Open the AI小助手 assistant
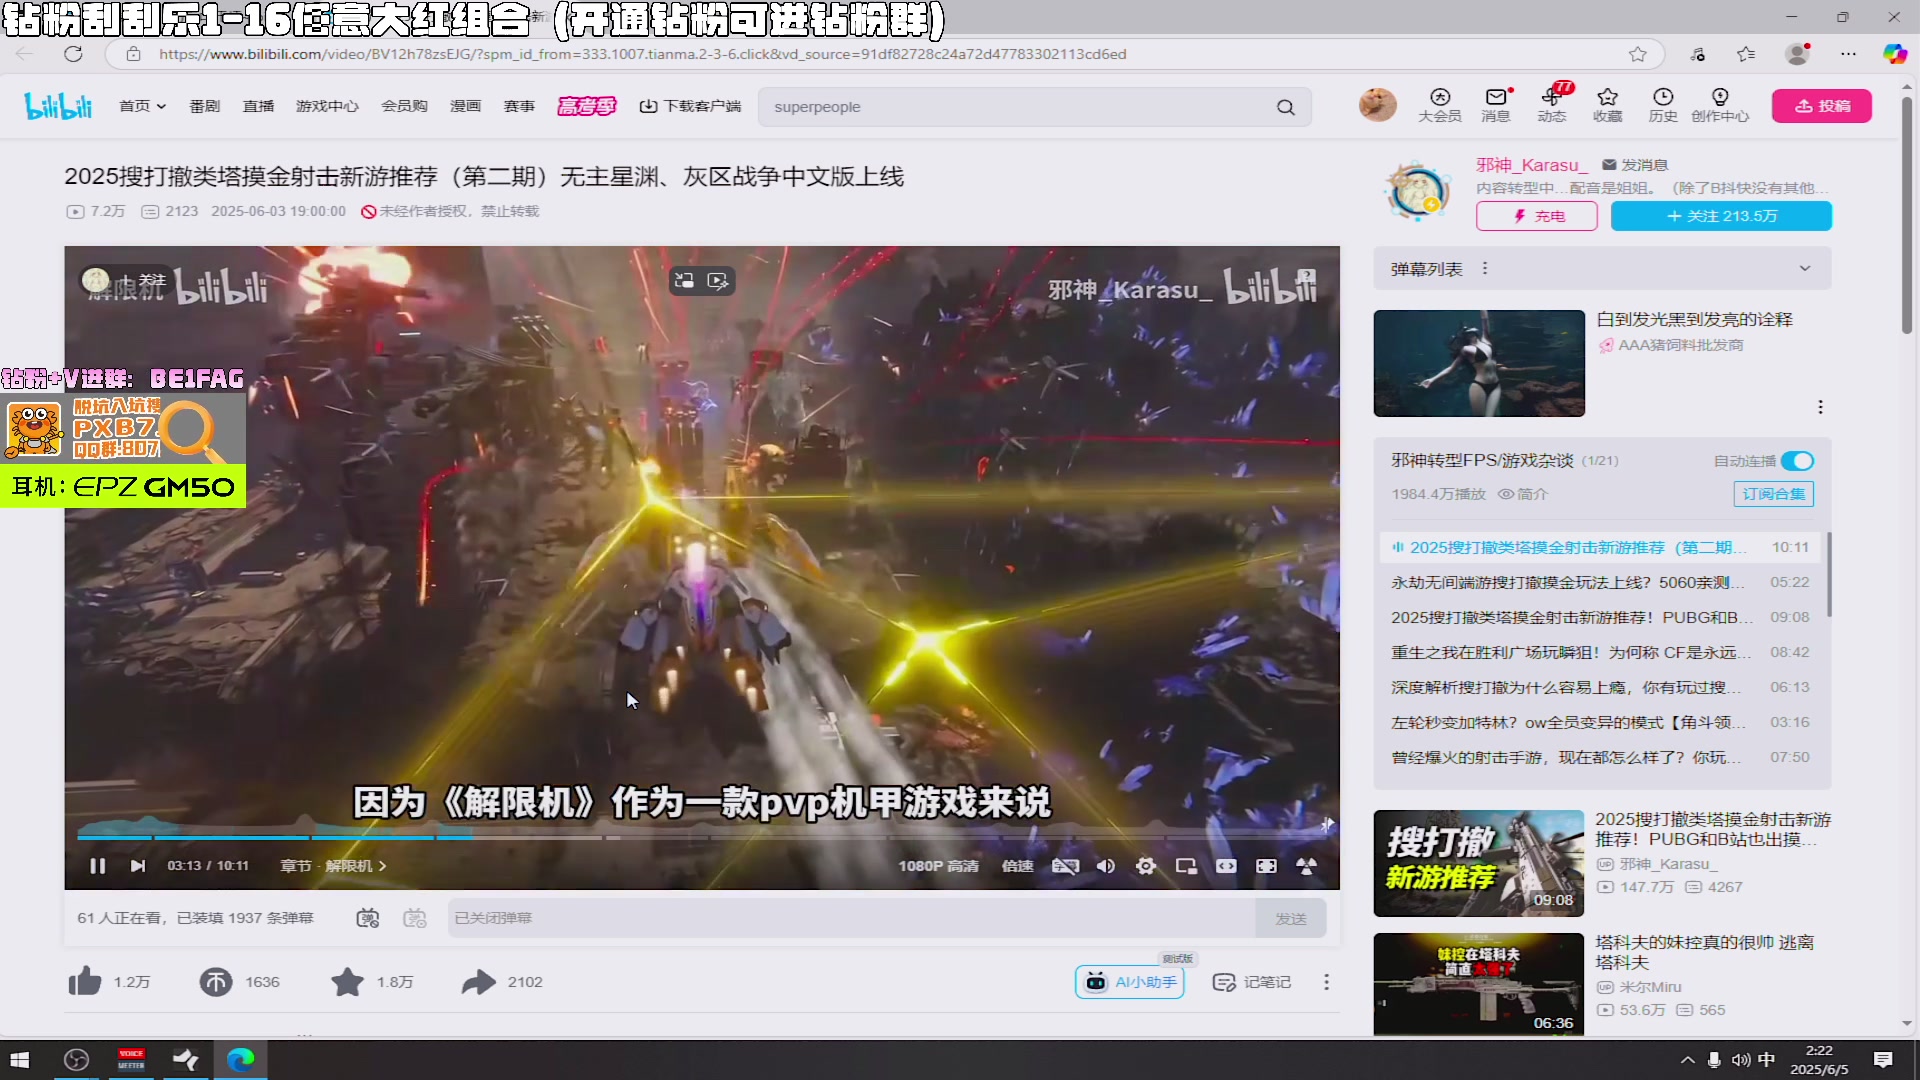The image size is (1920, 1080). point(1129,982)
